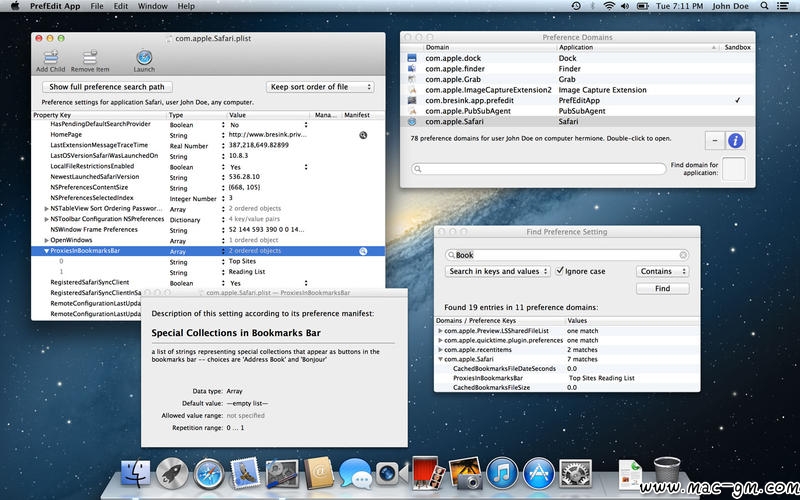Select PrefEditApp in the Application column
This screenshot has width=800, height=500.
(579, 101)
